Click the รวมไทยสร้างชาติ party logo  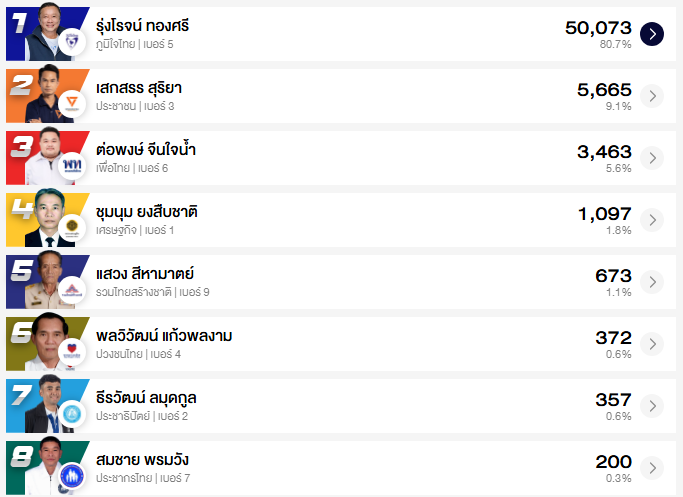point(71,290)
